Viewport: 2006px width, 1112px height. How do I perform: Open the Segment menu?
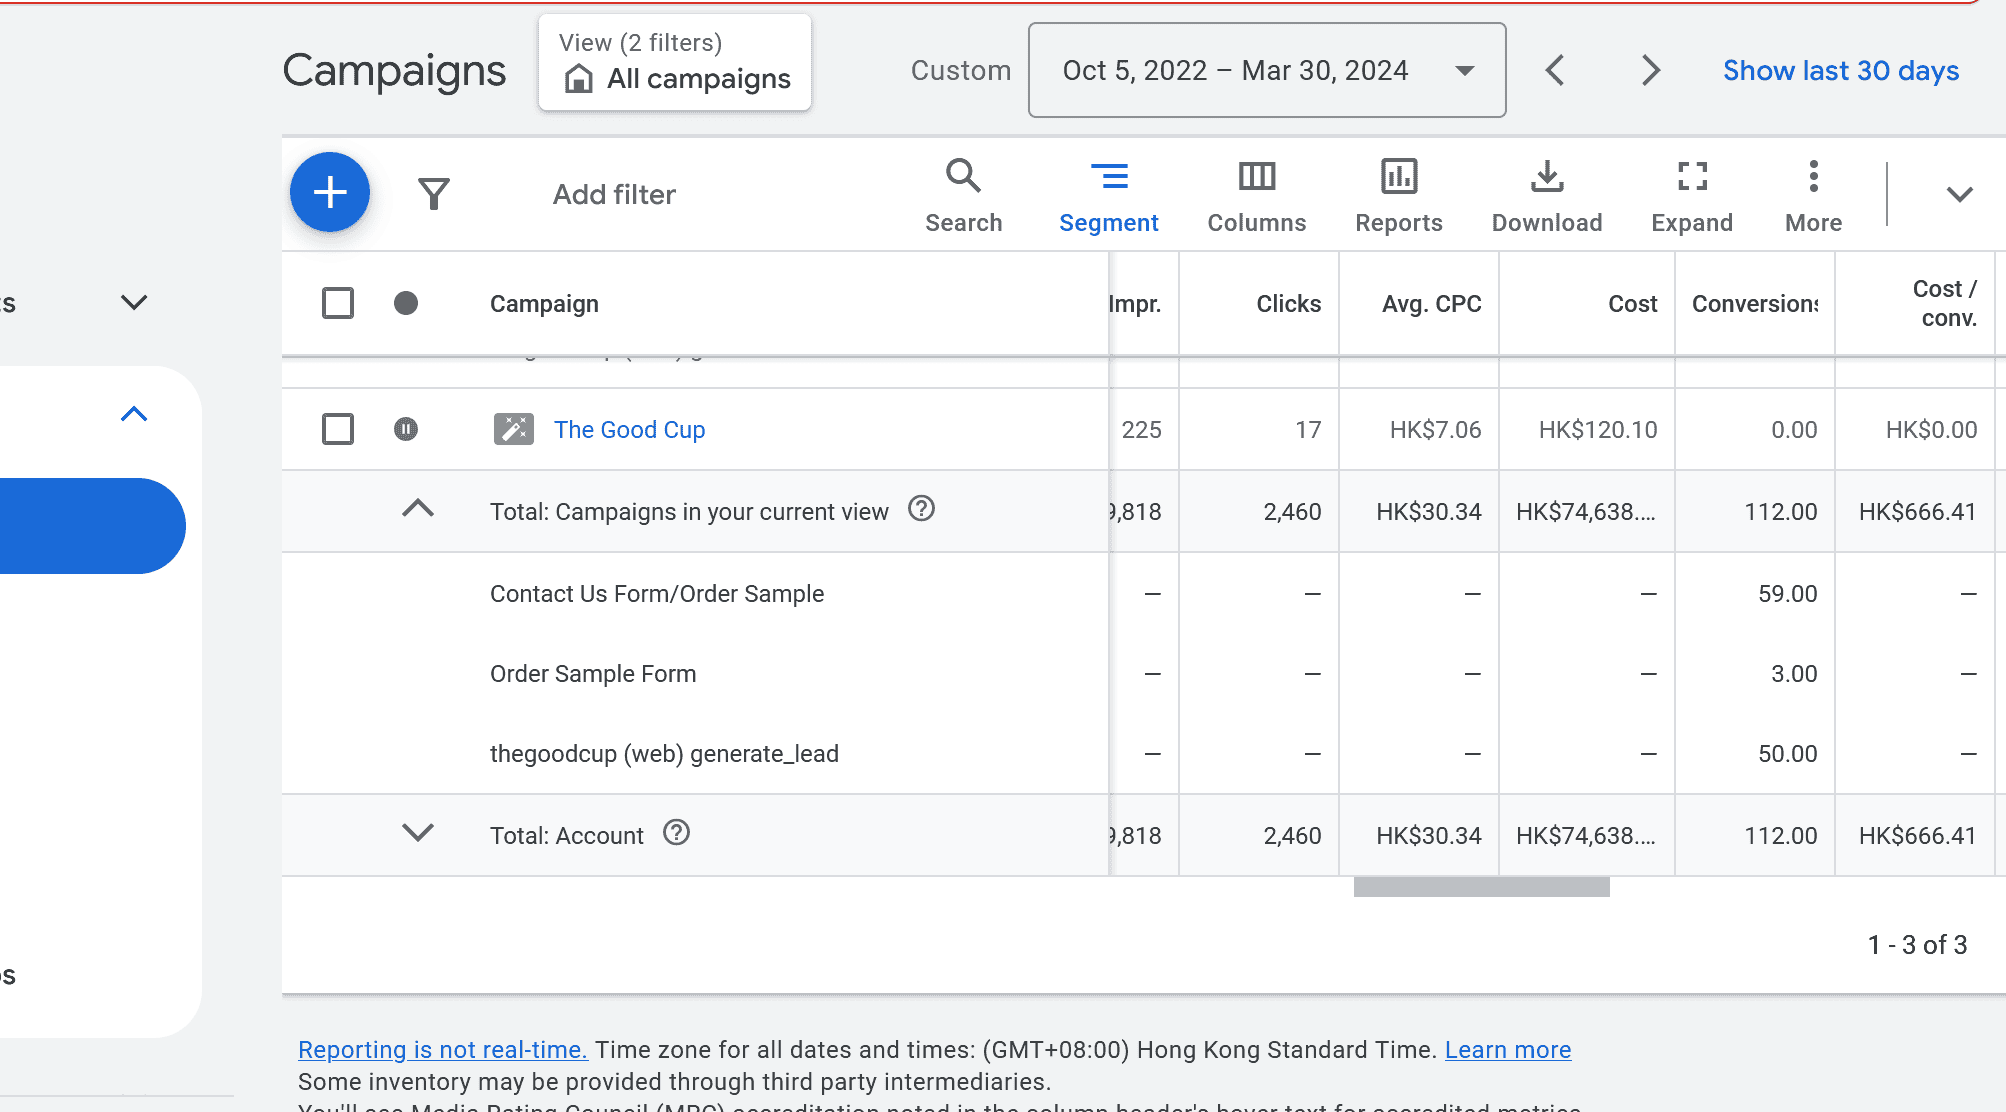click(x=1108, y=195)
